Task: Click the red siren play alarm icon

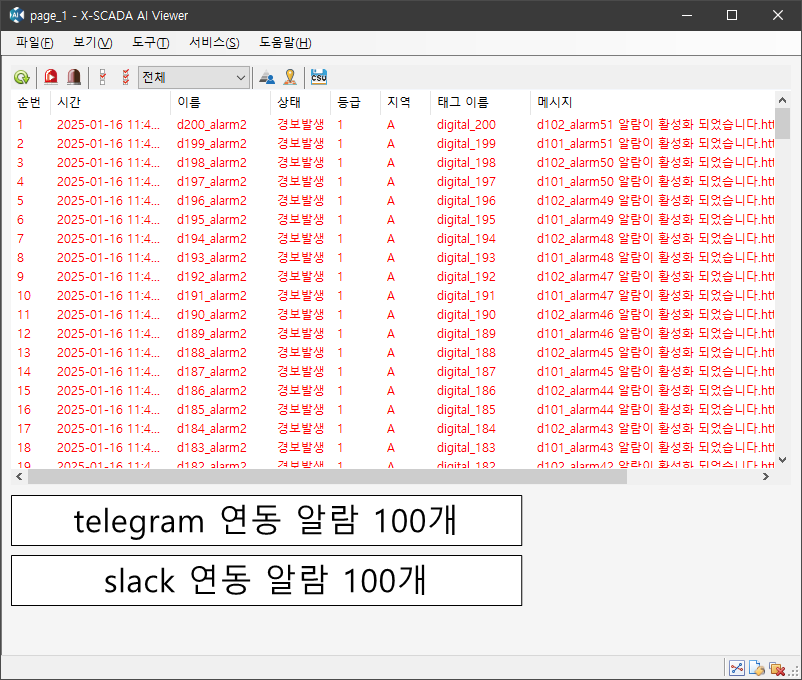Action: 51,77
